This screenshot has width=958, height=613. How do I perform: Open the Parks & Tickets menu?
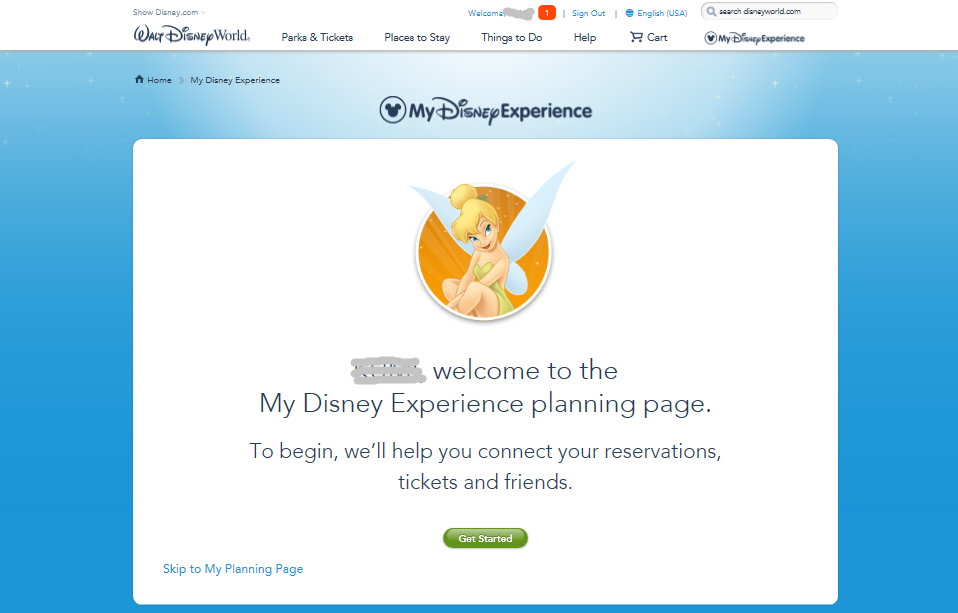pyautogui.click(x=317, y=37)
